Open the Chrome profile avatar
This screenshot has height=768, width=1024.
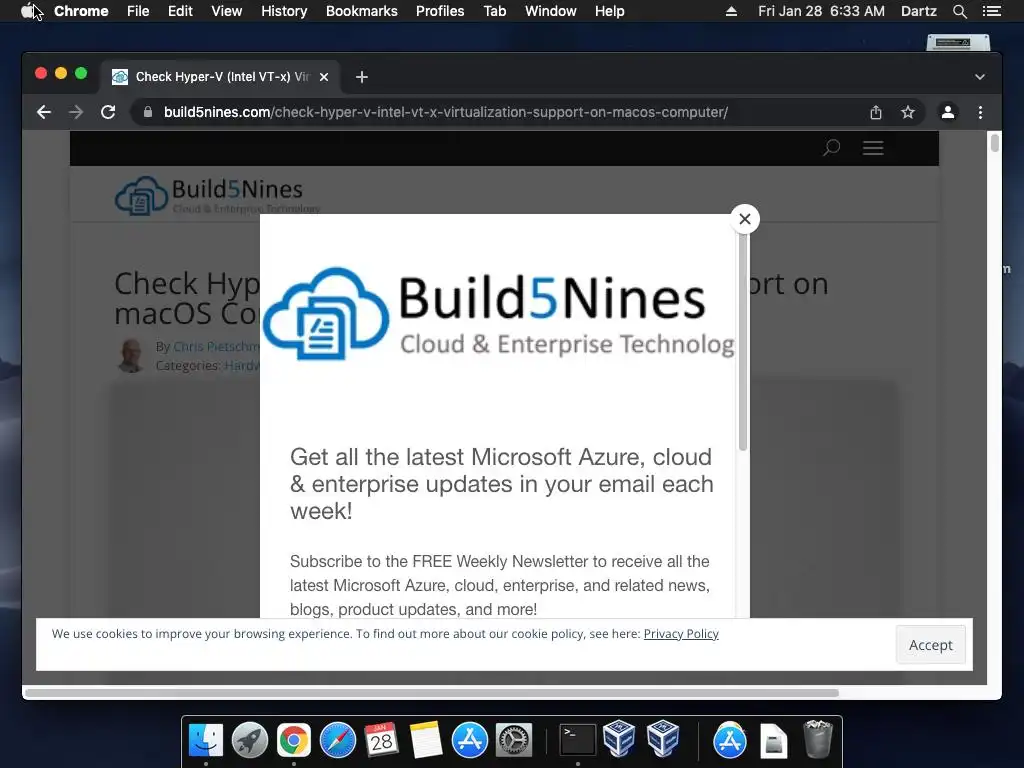(948, 112)
